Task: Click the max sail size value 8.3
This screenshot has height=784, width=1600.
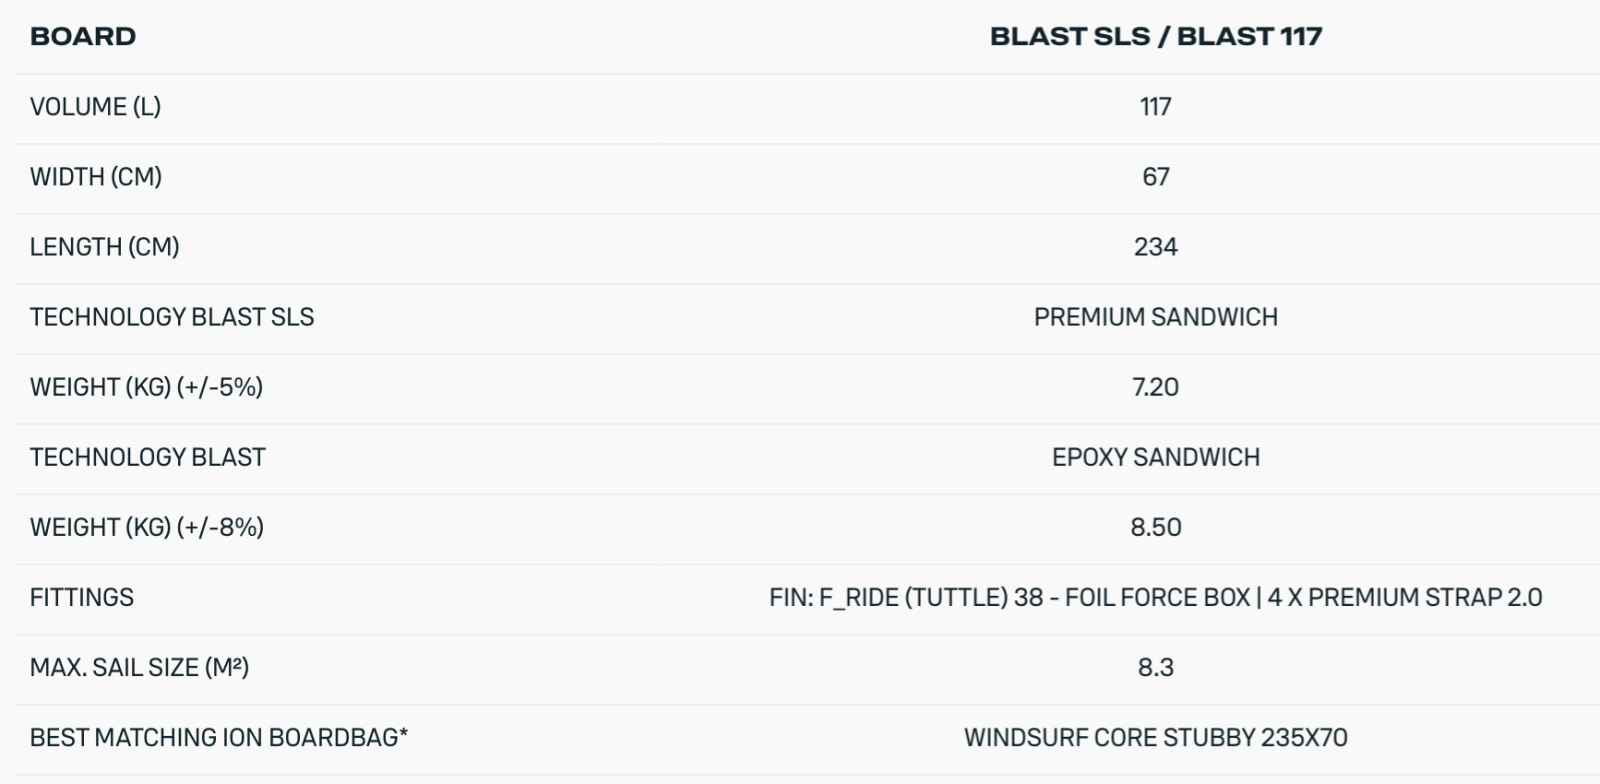Action: tap(1155, 667)
